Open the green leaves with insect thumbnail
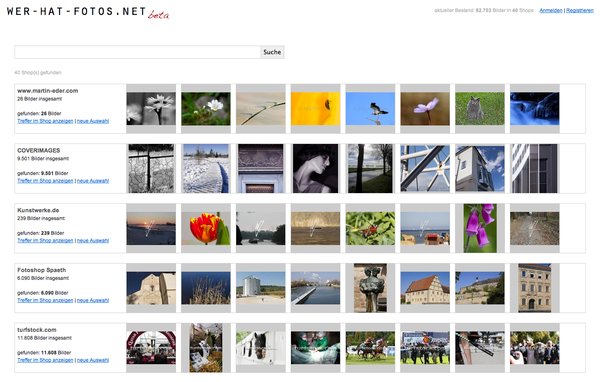 [370, 229]
